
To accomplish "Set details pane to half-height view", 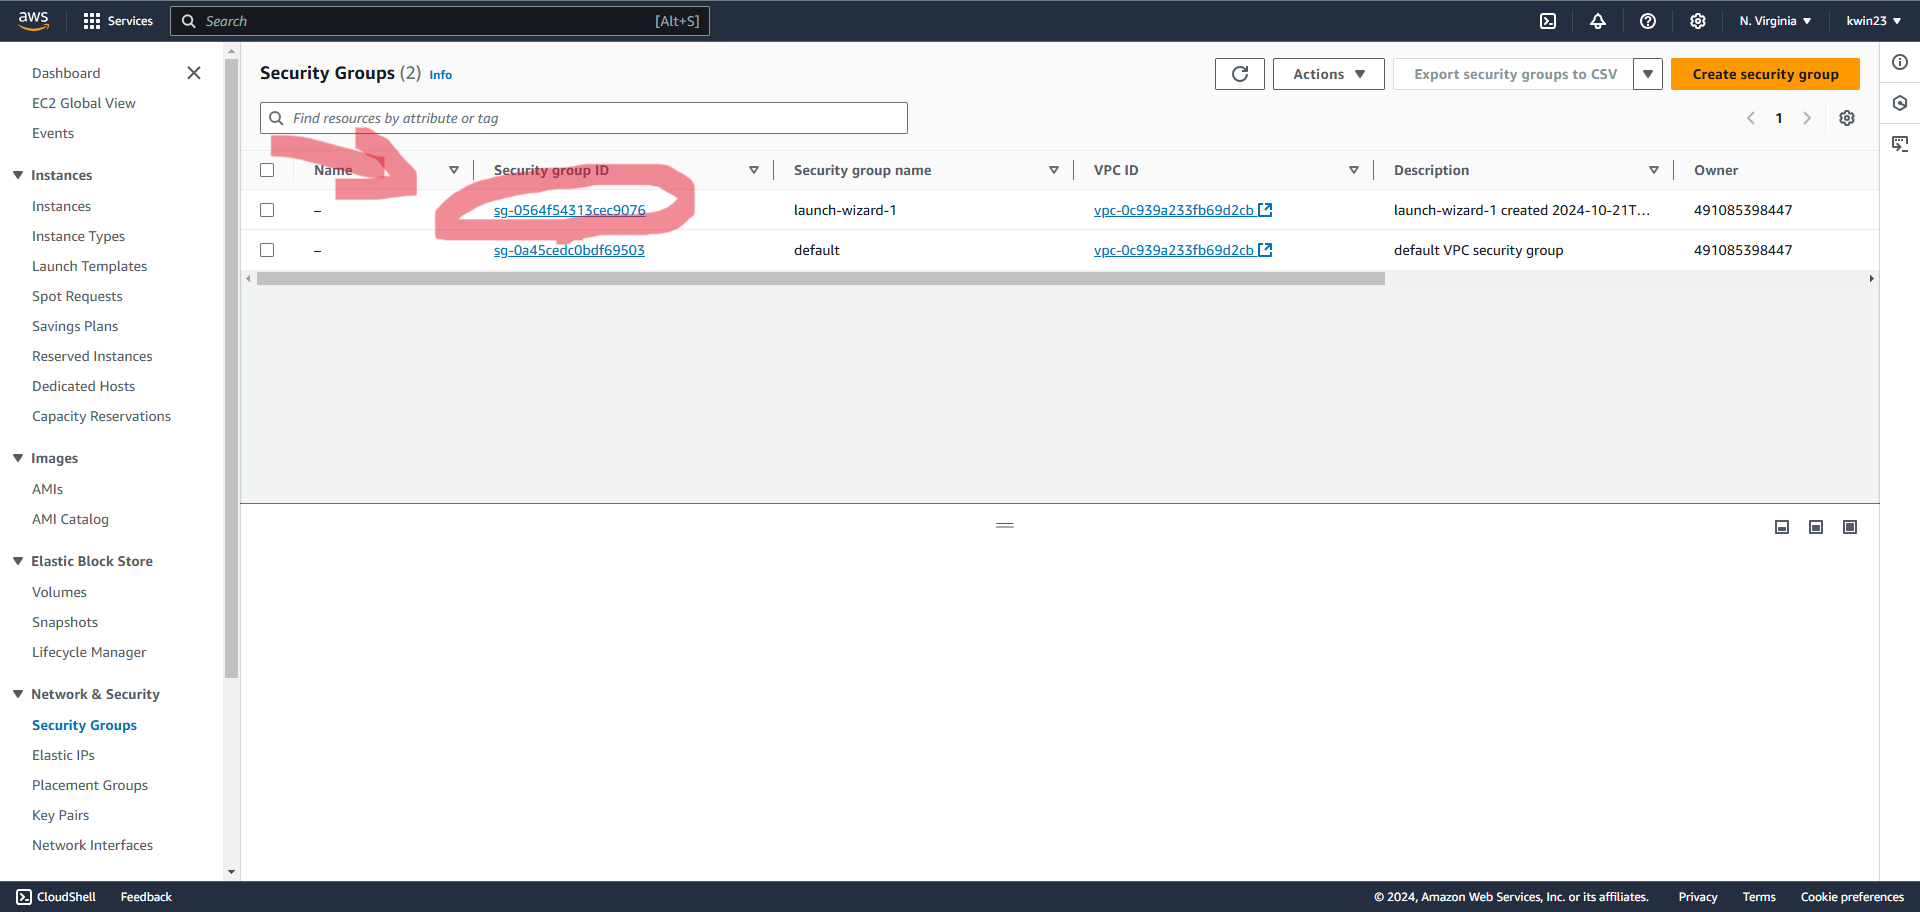I will pos(1816,527).
